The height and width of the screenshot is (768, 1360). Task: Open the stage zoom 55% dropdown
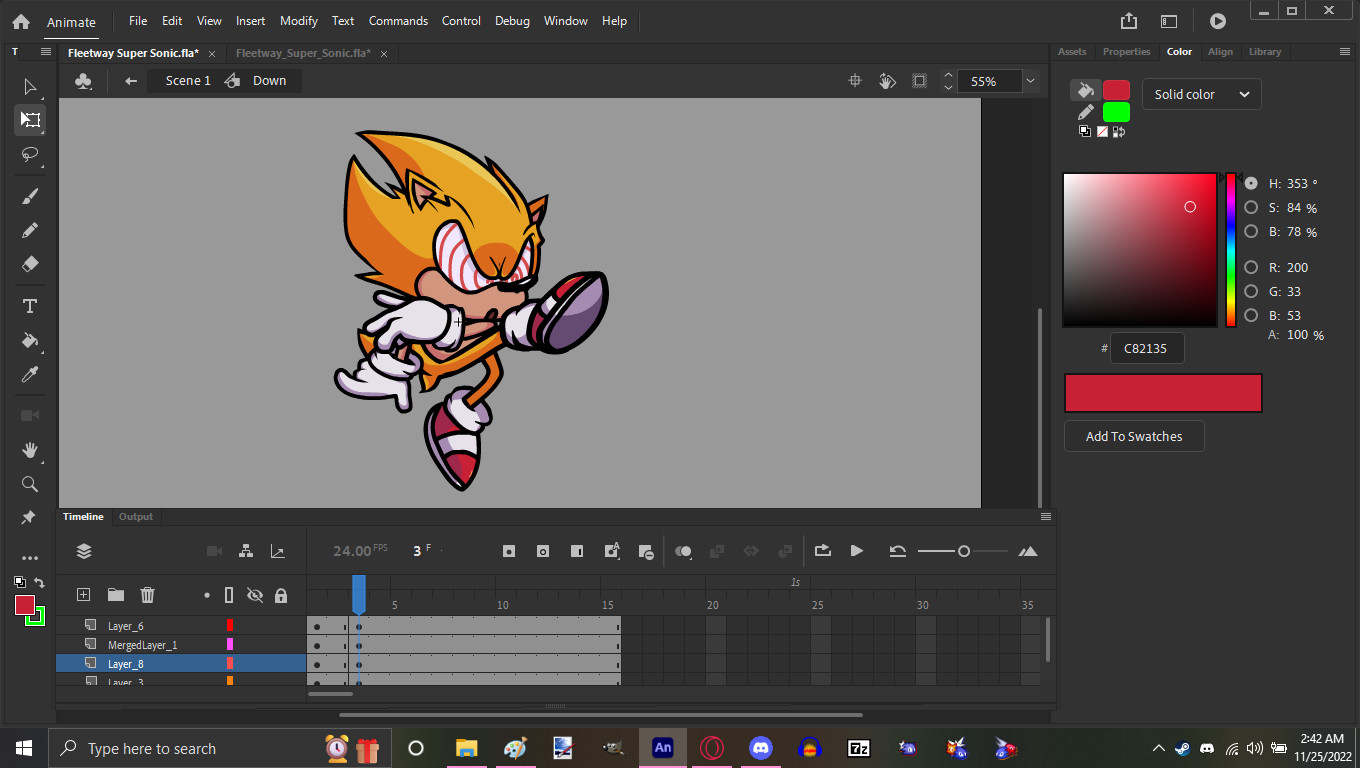(1030, 81)
